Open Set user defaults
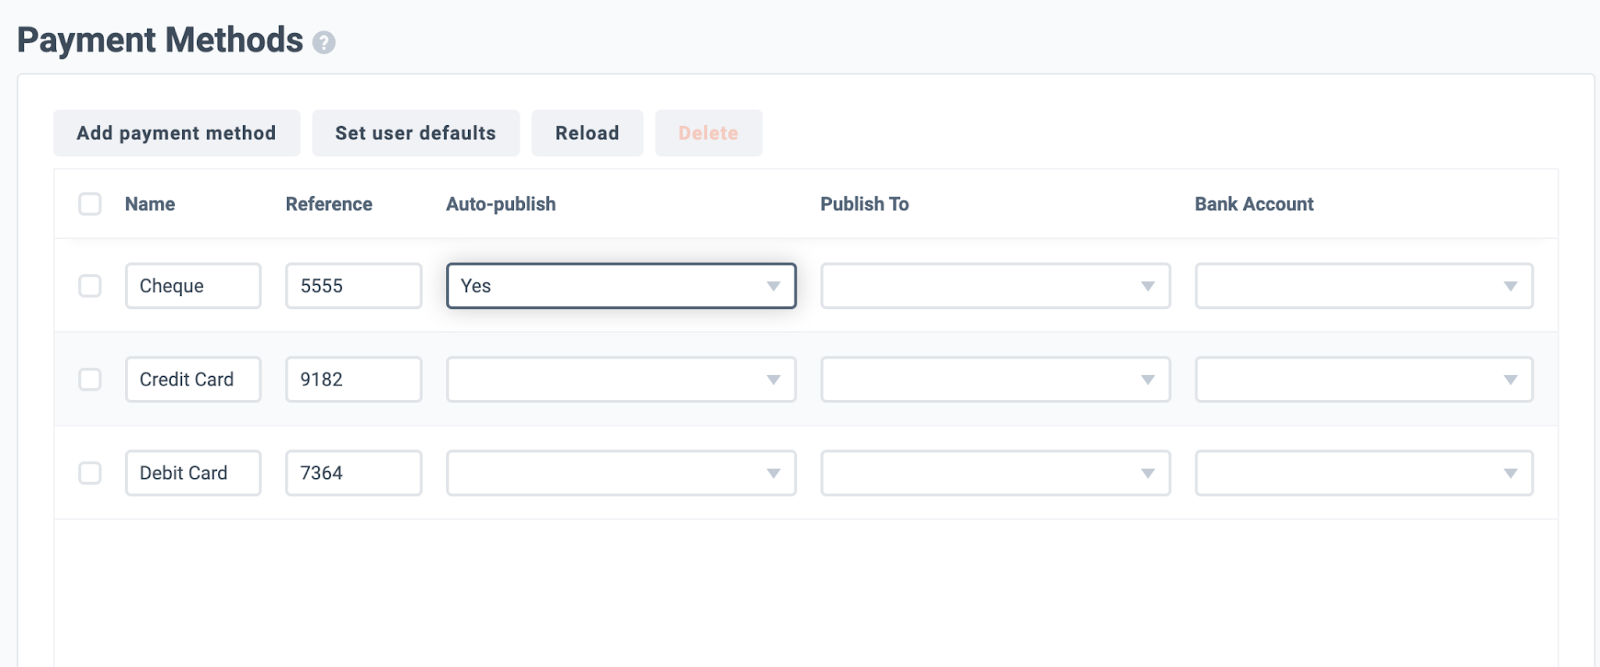This screenshot has height=667, width=1600. (415, 133)
